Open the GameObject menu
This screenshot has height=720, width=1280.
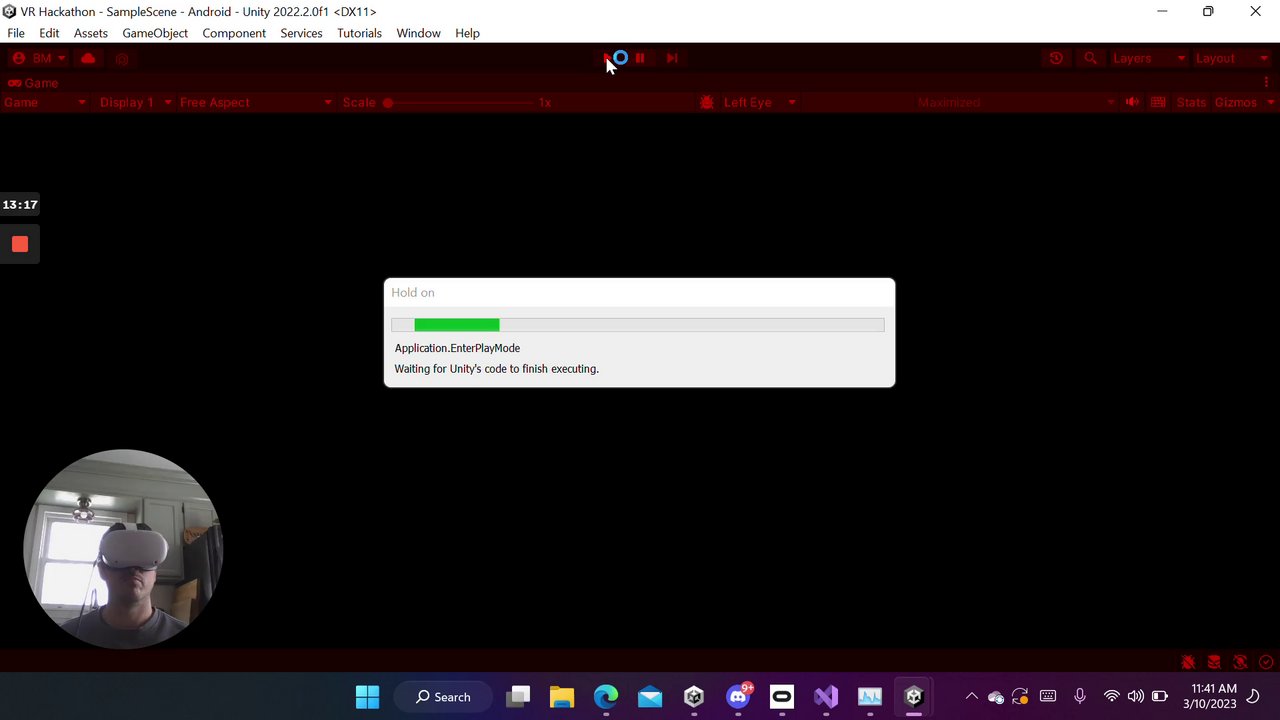point(155,33)
